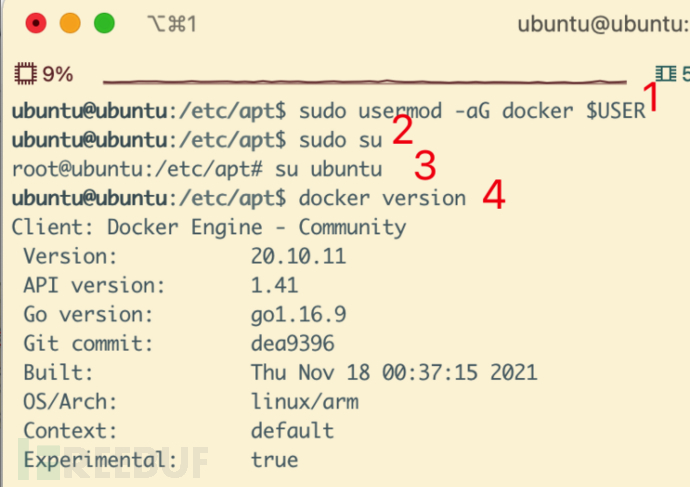This screenshot has height=487, width=690.
Task: Click the 9% CPU usage readout
Action: (x=58, y=74)
